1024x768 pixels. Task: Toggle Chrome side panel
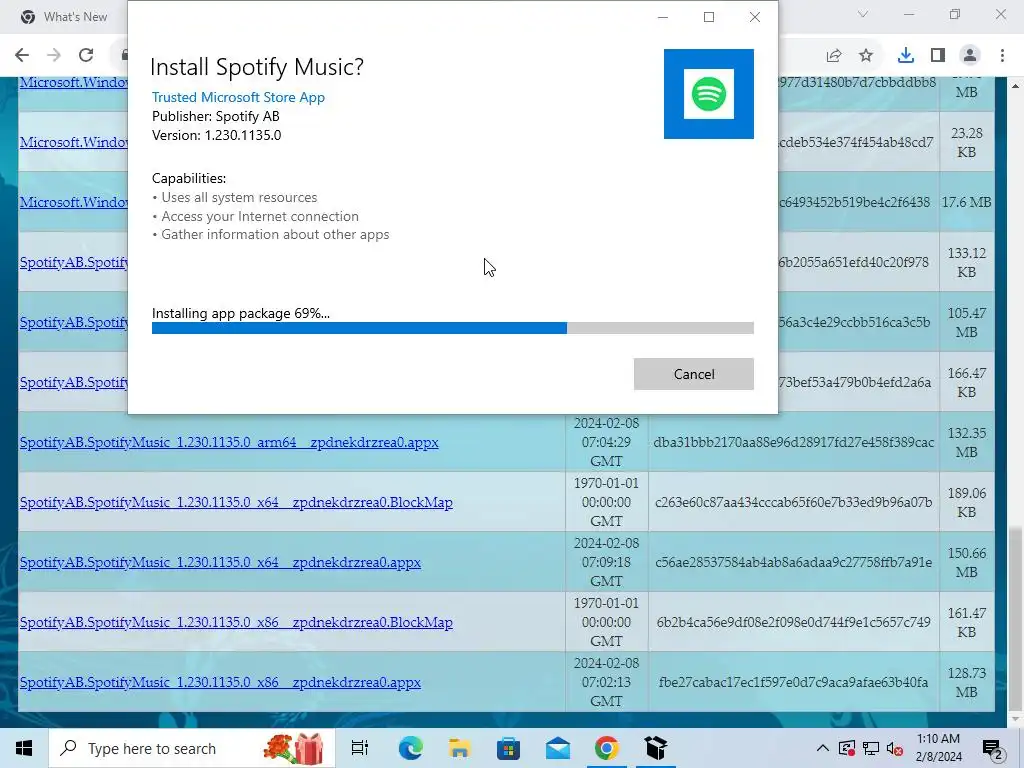(x=938, y=56)
